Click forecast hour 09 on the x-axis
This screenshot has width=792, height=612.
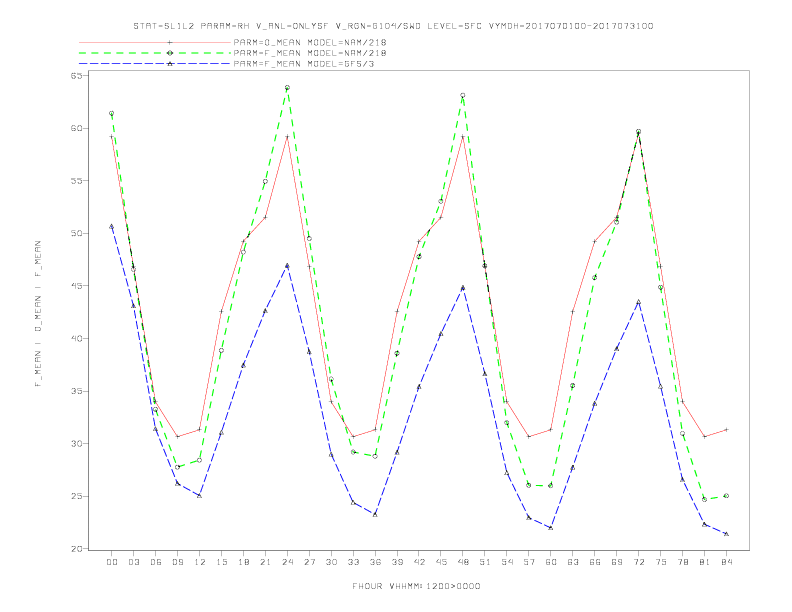[x=177, y=562]
